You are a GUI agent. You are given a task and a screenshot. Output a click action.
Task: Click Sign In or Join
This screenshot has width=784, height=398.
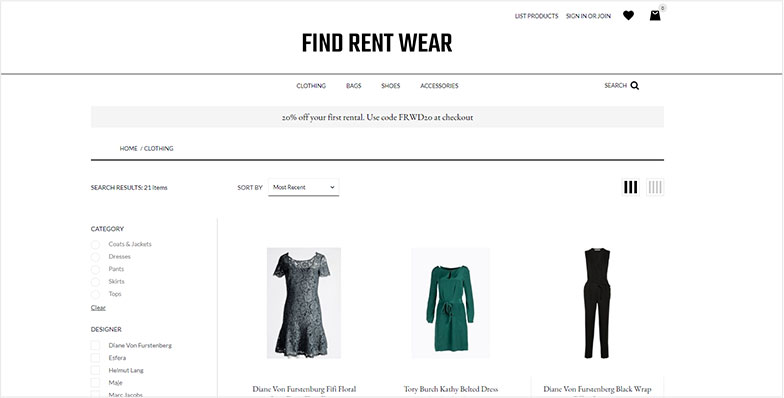[x=588, y=16]
